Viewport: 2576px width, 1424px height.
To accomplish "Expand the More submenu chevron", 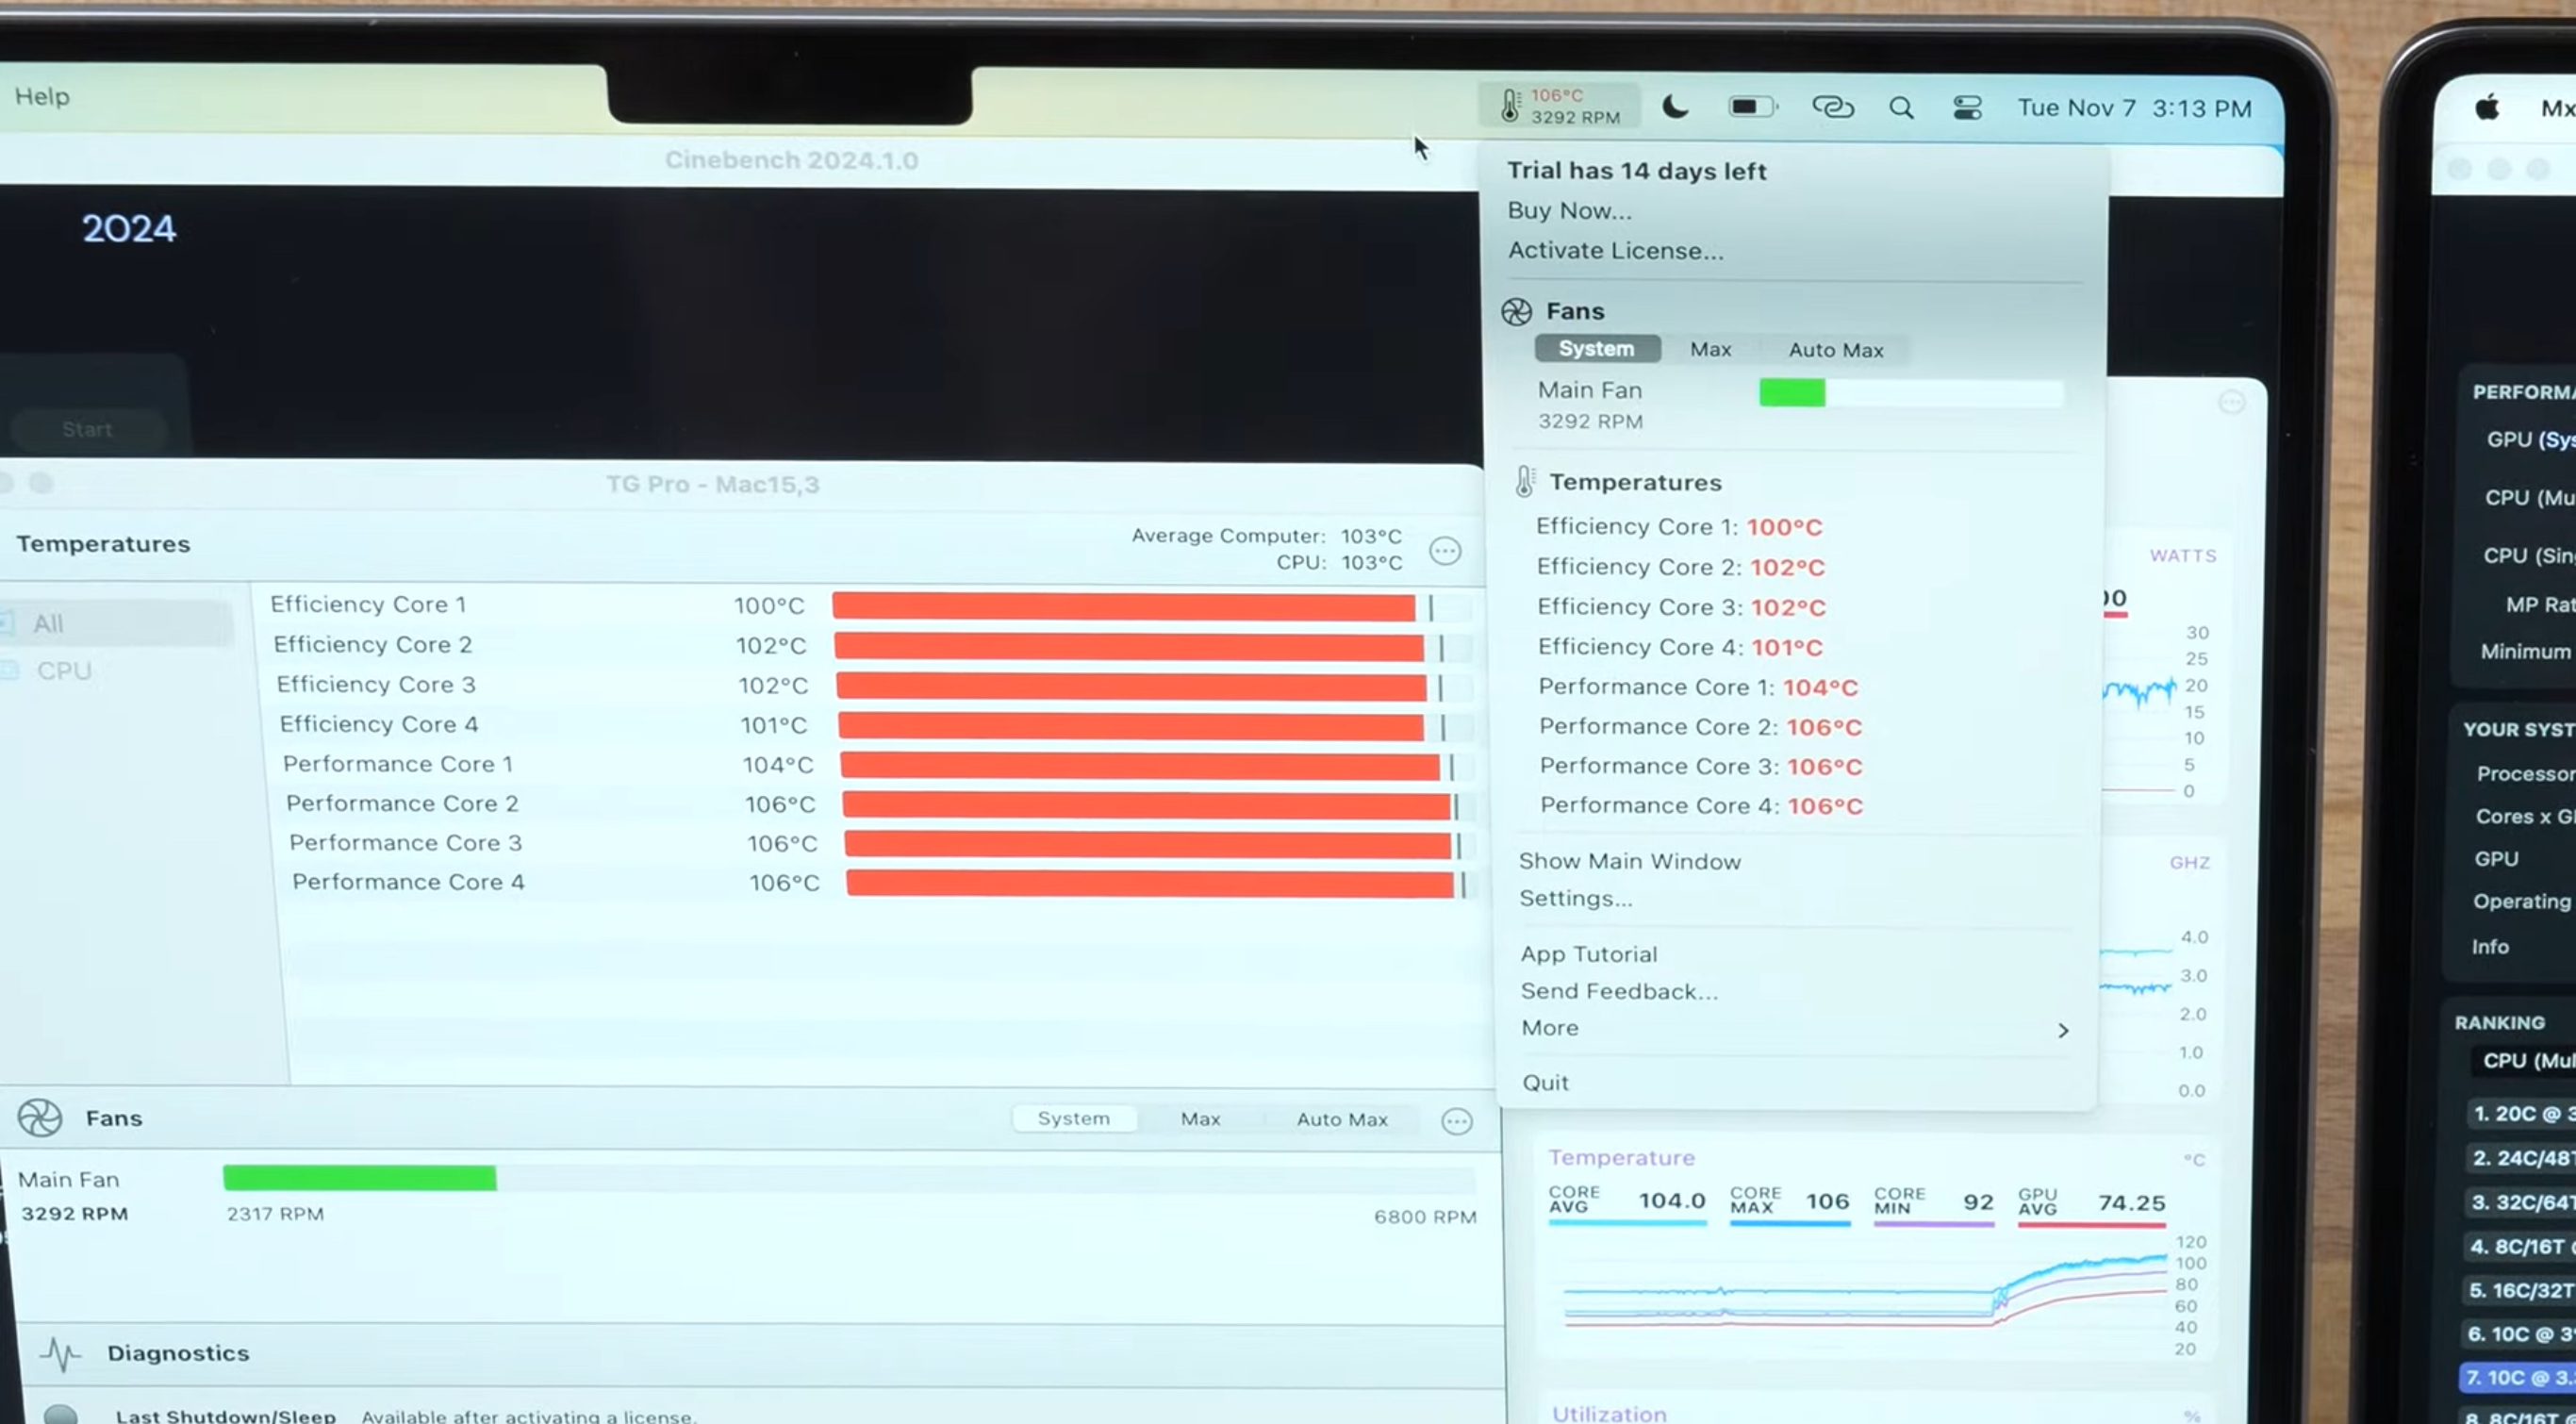I will pos(2063,1030).
